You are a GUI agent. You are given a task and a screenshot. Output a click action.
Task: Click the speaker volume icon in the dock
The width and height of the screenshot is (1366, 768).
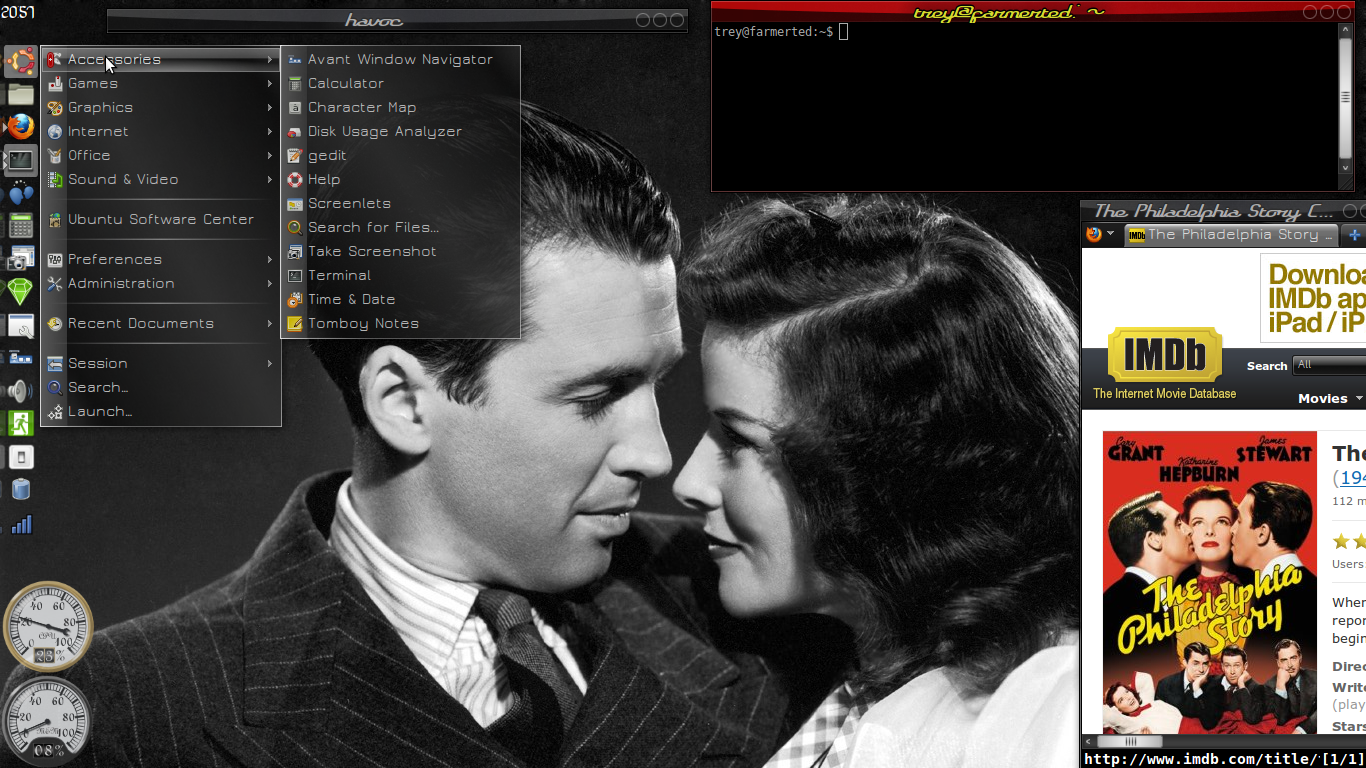pyautogui.click(x=20, y=390)
